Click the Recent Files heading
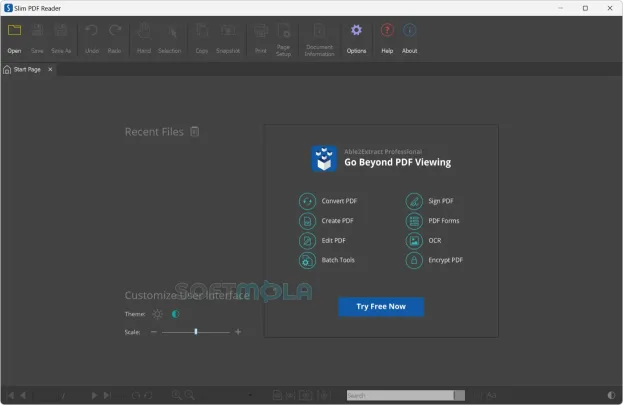 pyautogui.click(x=154, y=132)
